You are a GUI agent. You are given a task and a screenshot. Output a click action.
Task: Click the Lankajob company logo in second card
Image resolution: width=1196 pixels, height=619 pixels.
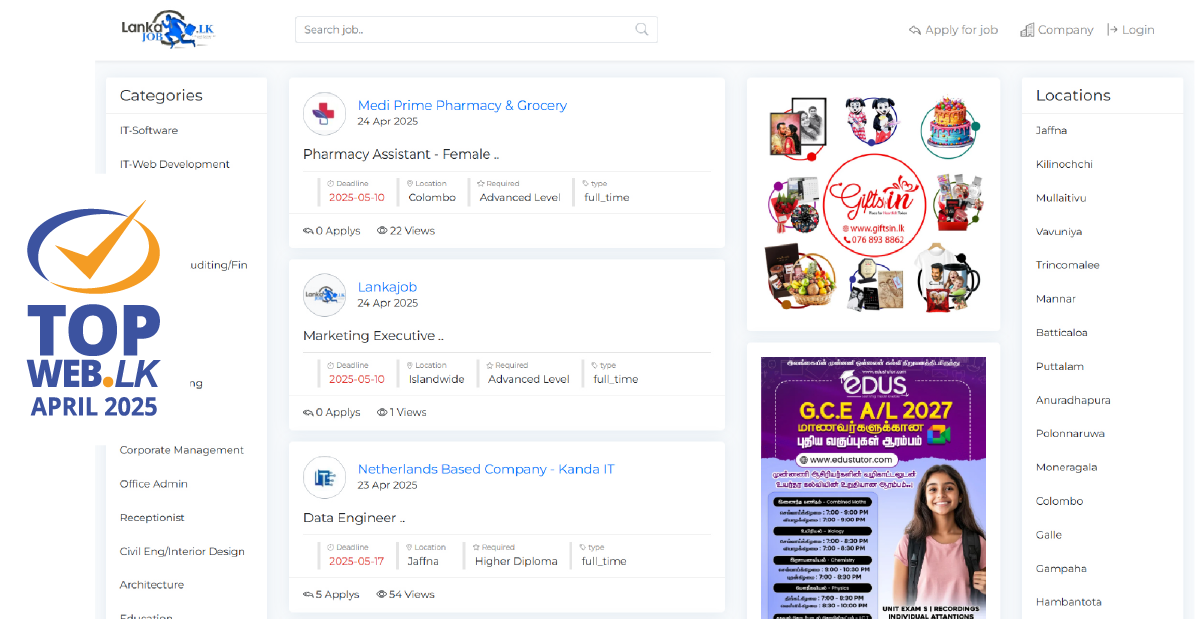click(325, 295)
